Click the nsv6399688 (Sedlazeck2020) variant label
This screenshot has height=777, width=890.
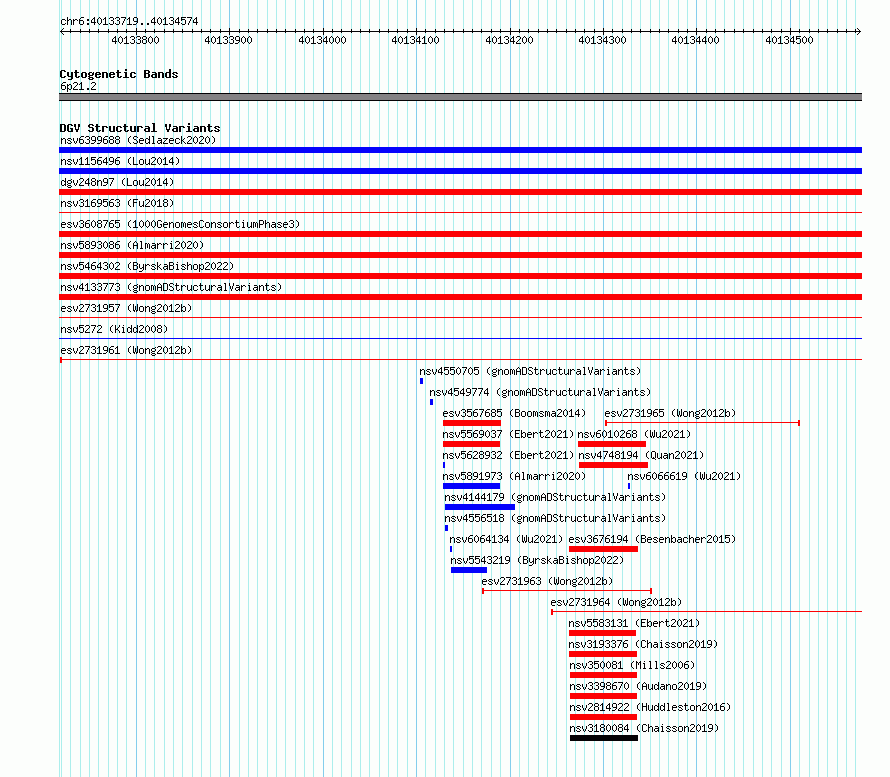(x=138, y=140)
